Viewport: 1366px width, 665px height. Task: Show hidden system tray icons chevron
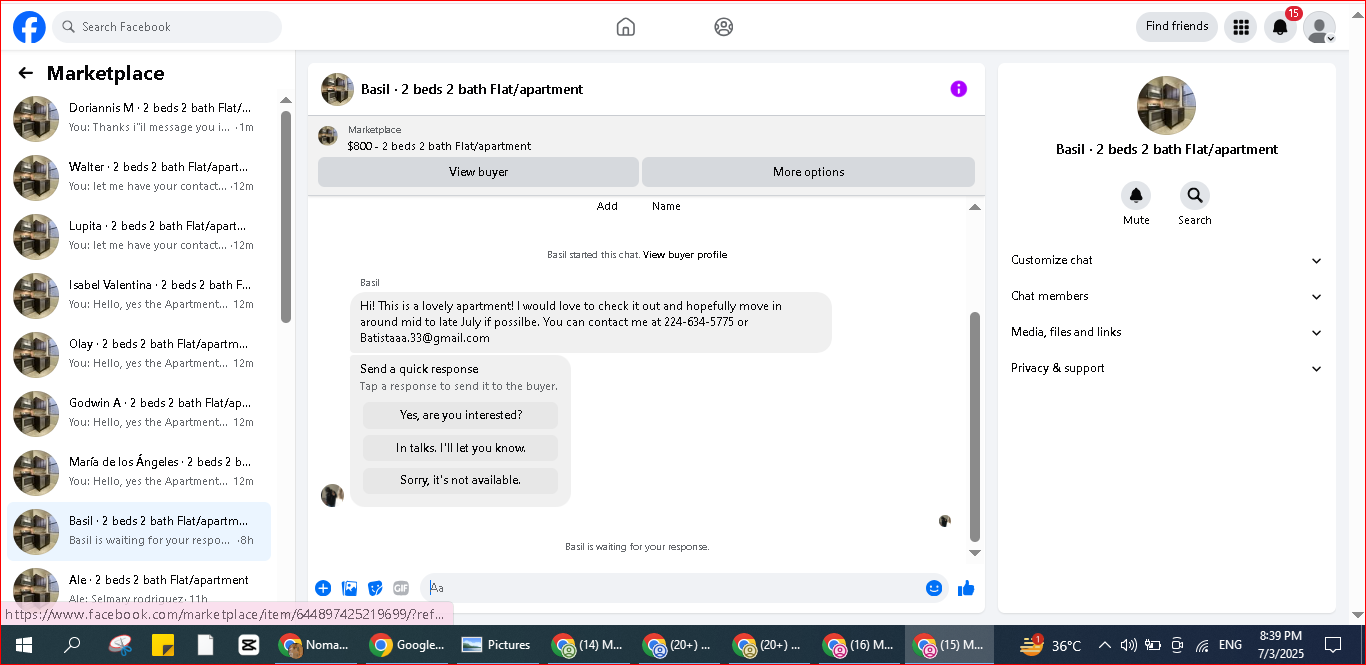1105,645
